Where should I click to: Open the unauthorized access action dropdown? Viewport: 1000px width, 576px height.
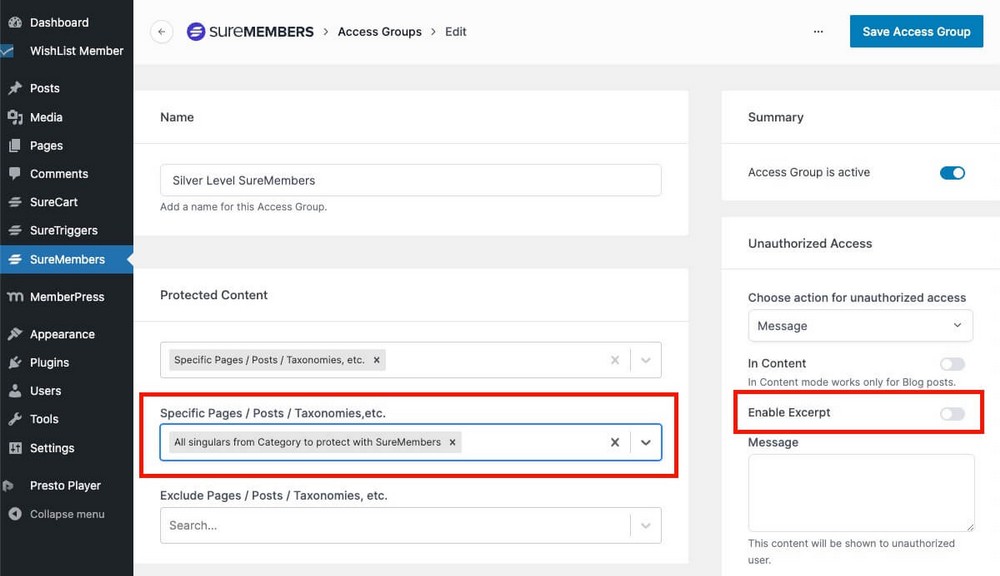(x=860, y=326)
